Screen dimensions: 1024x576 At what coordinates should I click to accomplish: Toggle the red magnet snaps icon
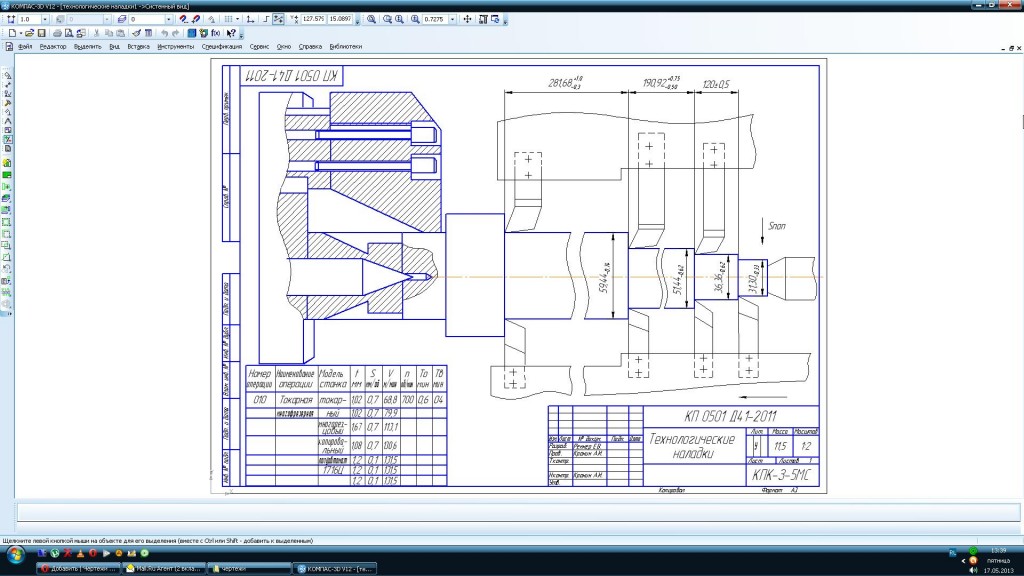pos(184,19)
